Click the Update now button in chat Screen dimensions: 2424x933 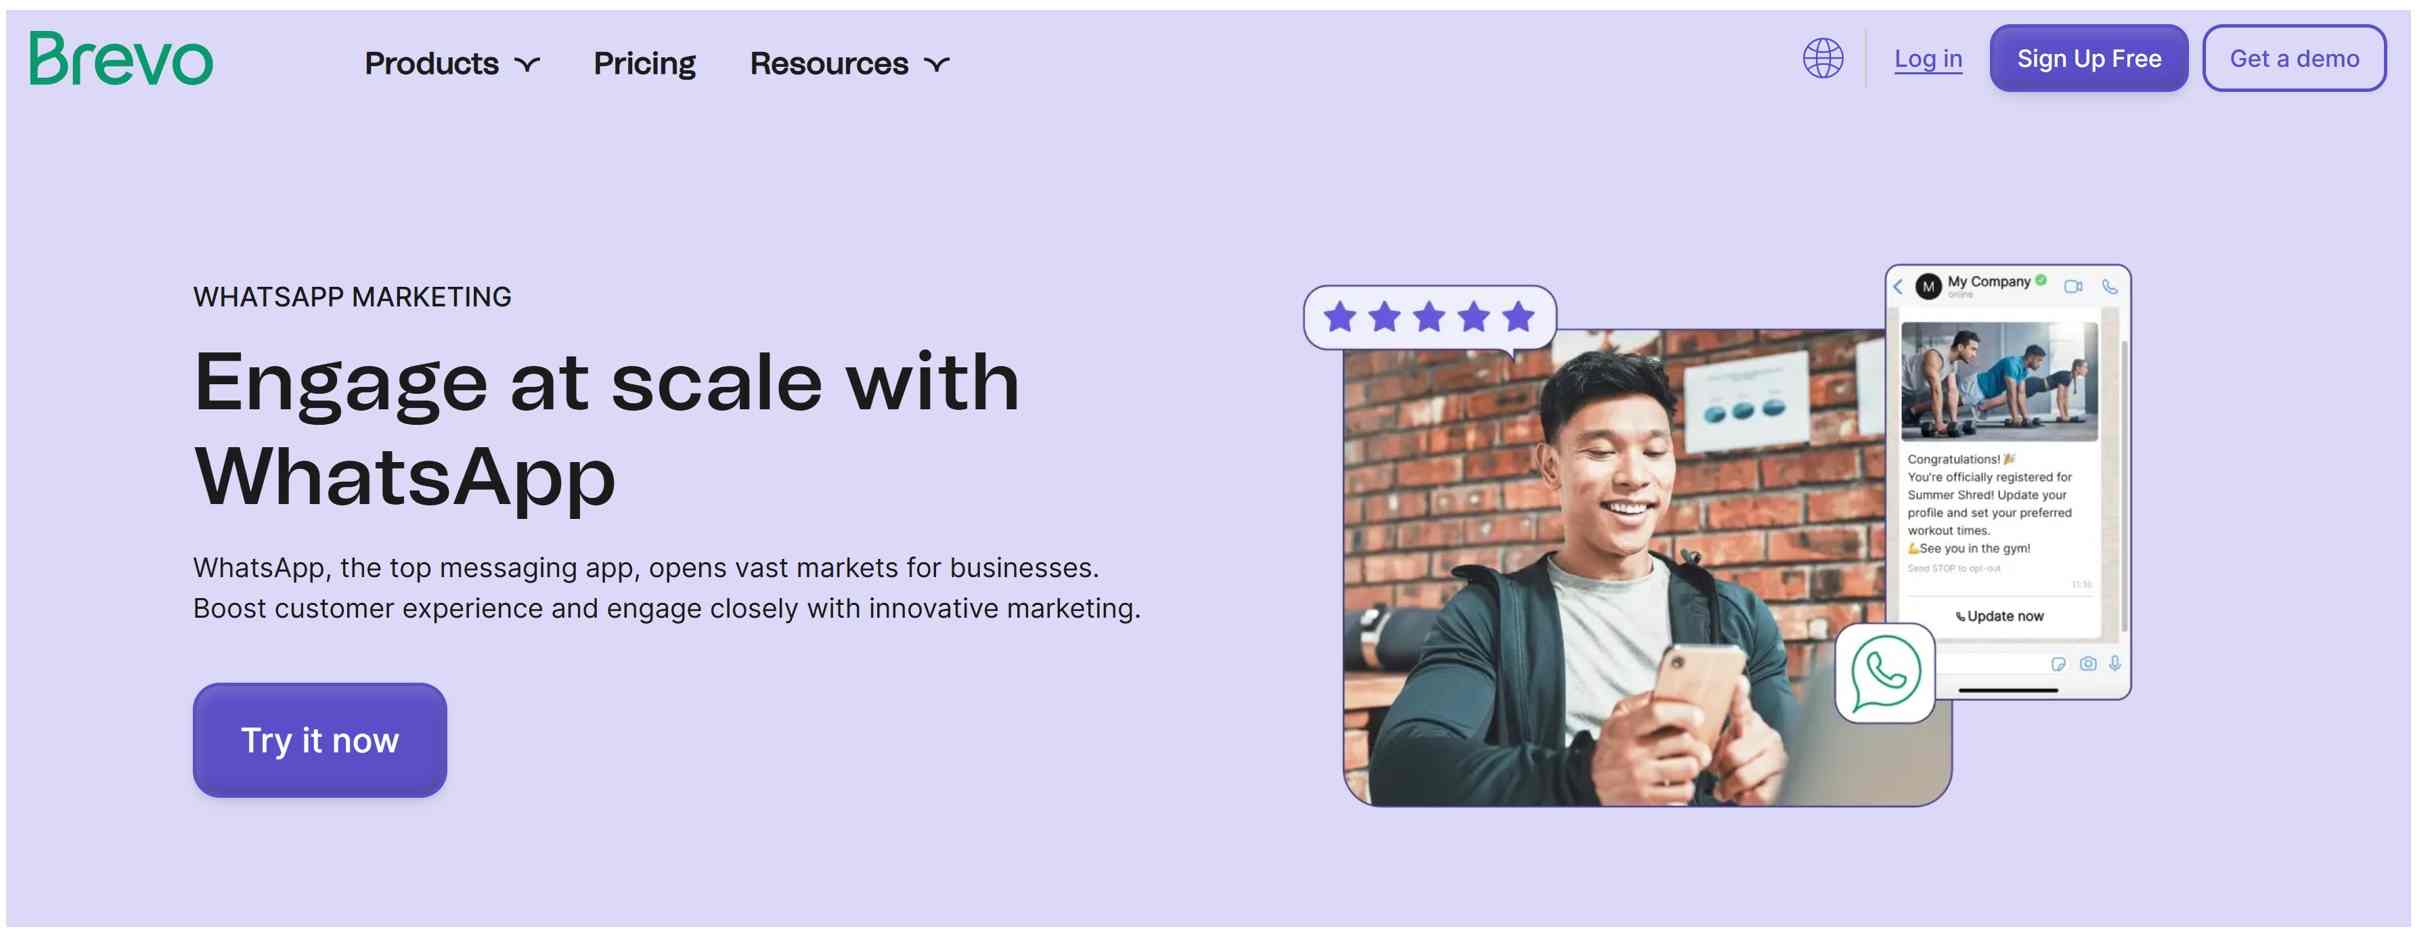pyautogui.click(x=1999, y=616)
